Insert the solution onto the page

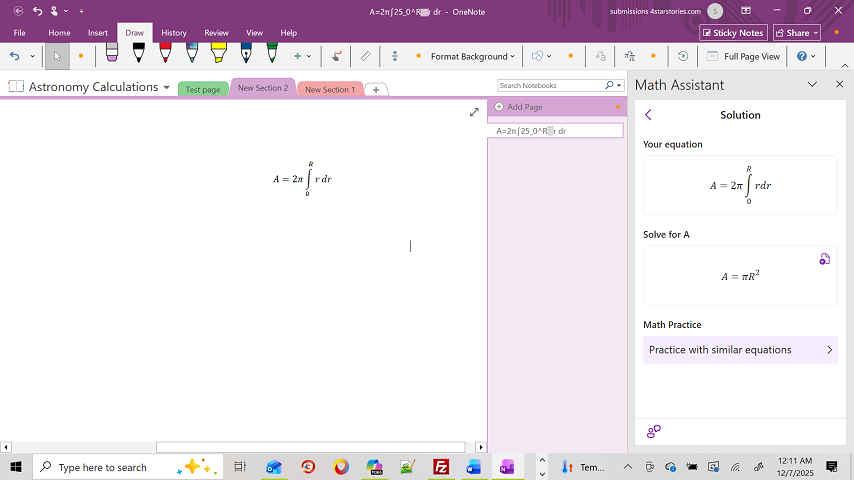pyautogui.click(x=824, y=260)
